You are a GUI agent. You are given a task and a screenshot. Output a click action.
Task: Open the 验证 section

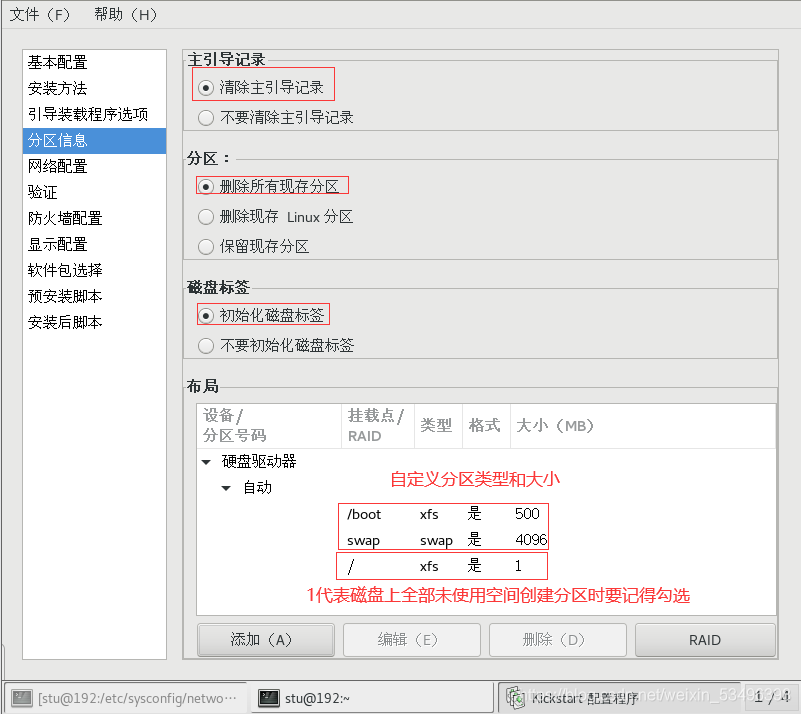95,193
